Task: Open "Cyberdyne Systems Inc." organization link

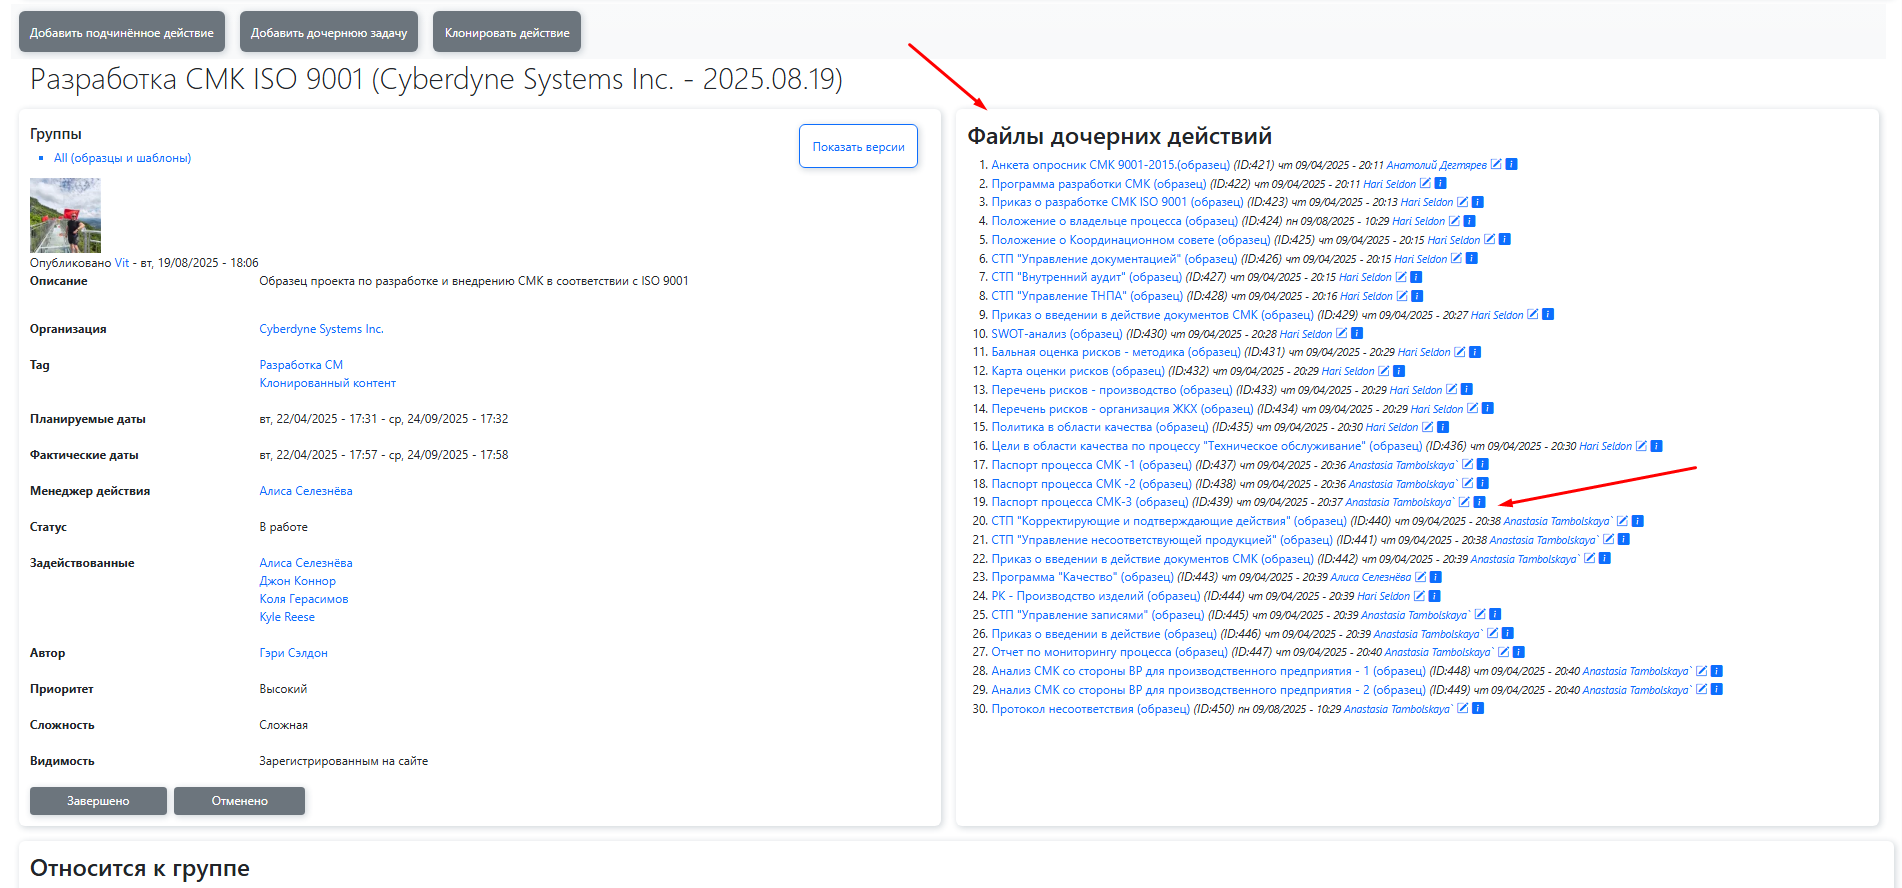Action: (321, 329)
